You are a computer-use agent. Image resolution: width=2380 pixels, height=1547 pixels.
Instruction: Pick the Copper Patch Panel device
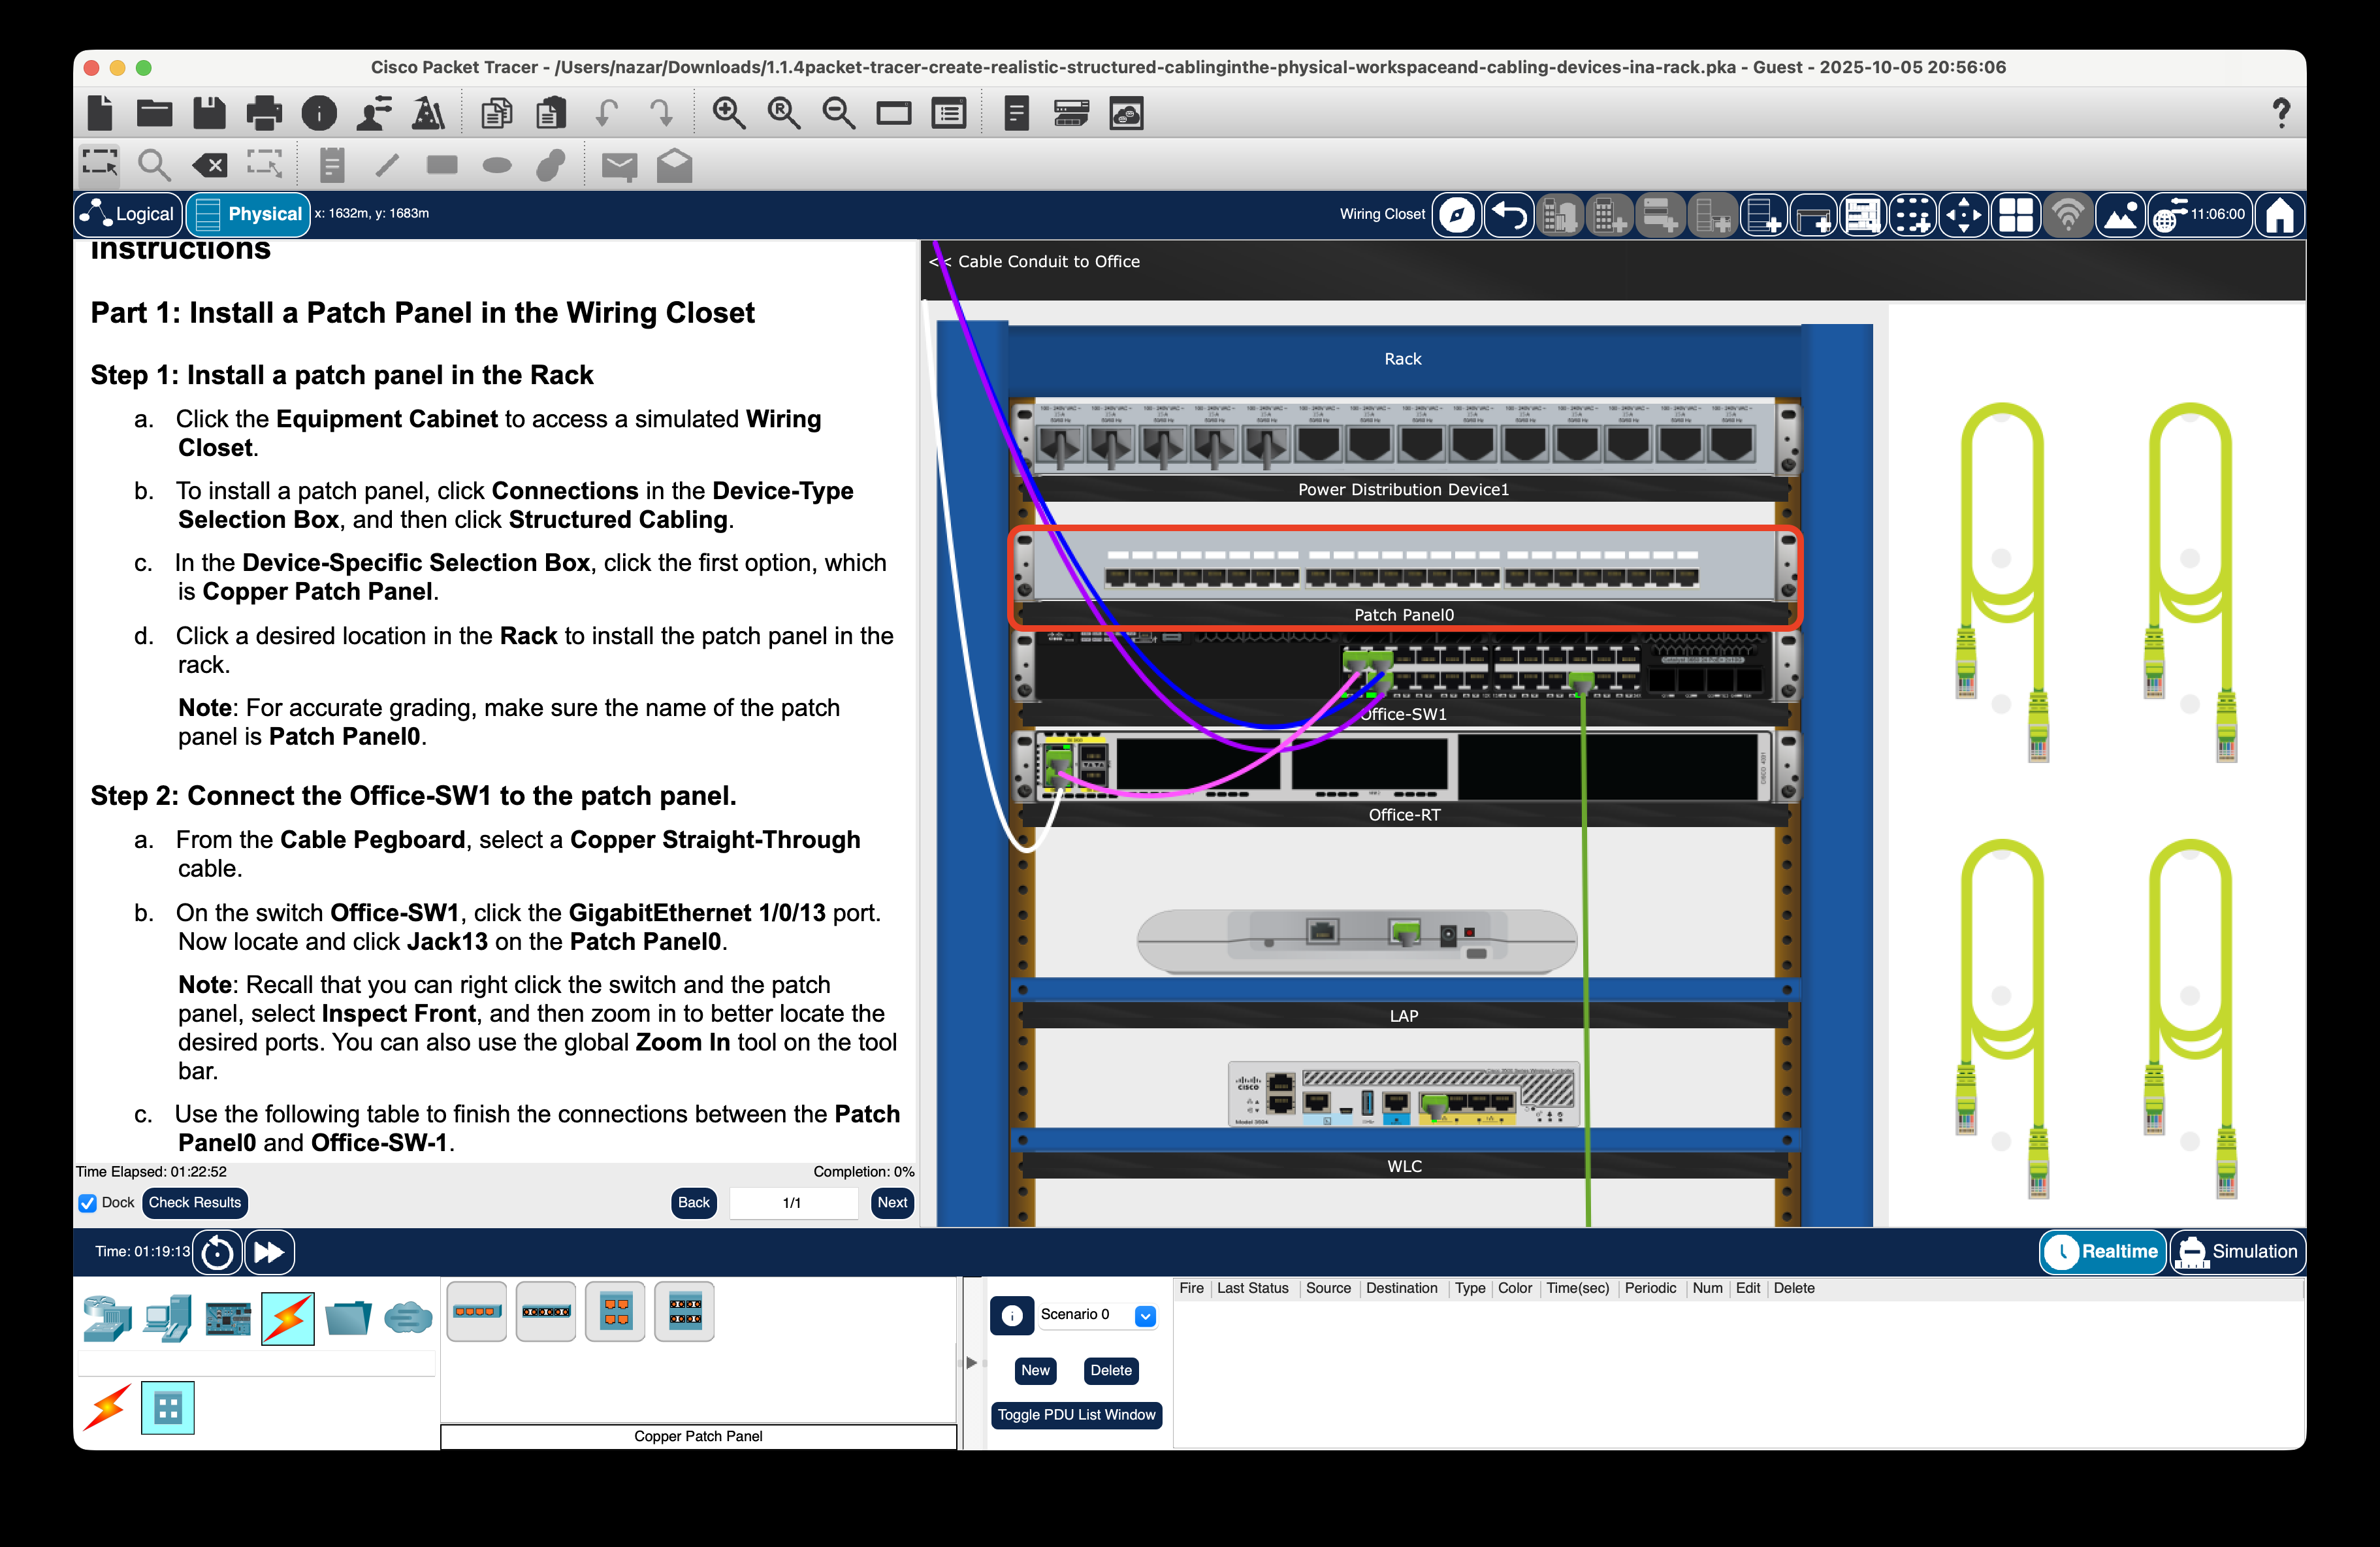pyautogui.click(x=476, y=1311)
